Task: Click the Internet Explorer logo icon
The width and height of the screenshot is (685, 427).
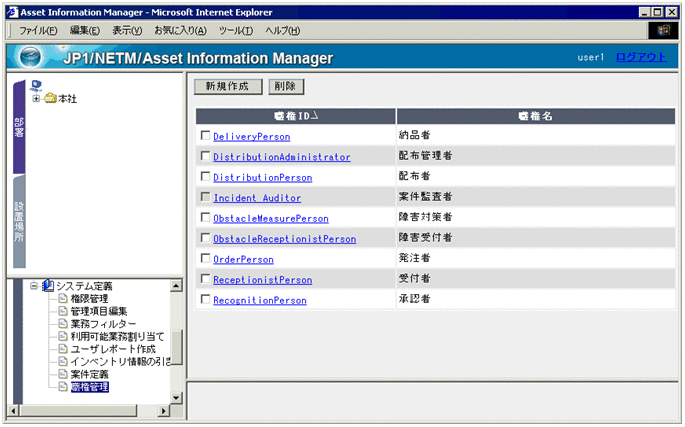Action: [x=664, y=30]
